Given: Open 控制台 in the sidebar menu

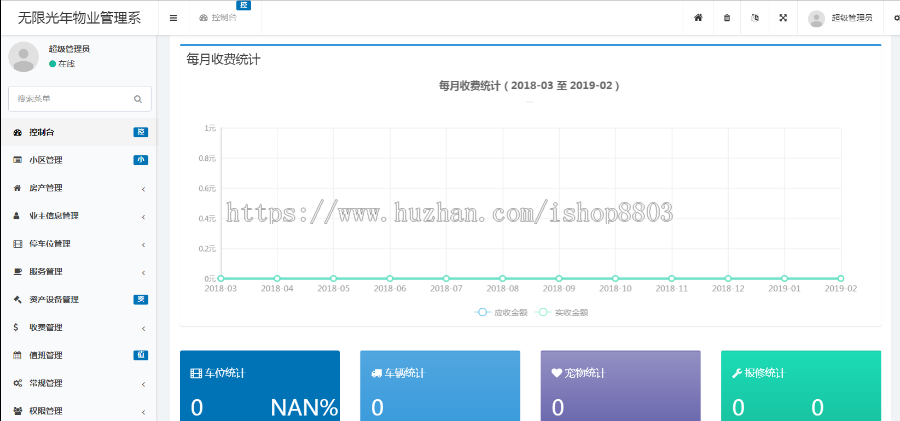Looking at the screenshot, I should click(x=78, y=133).
